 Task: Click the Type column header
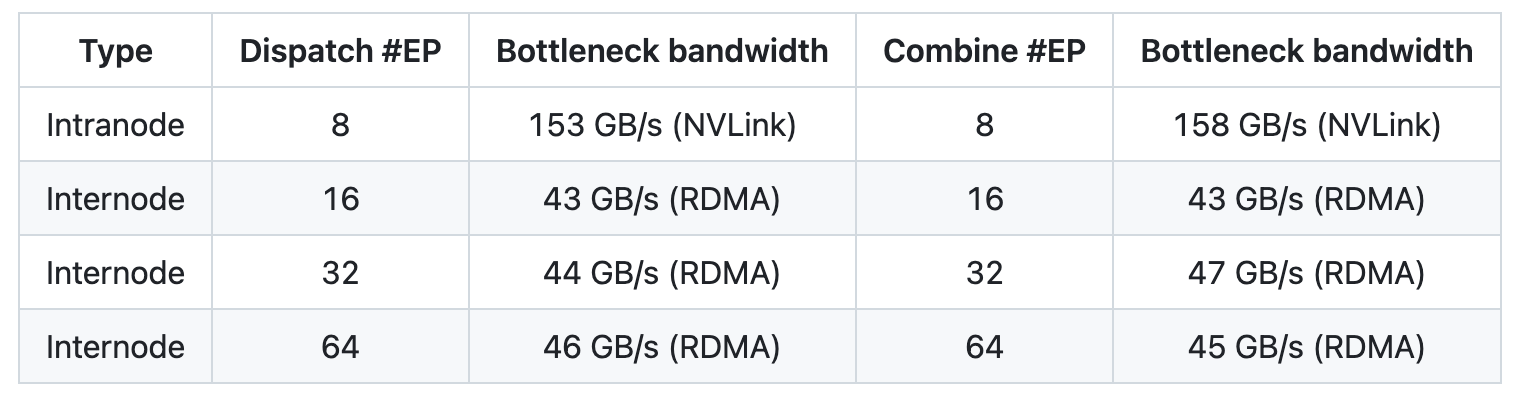[115, 51]
